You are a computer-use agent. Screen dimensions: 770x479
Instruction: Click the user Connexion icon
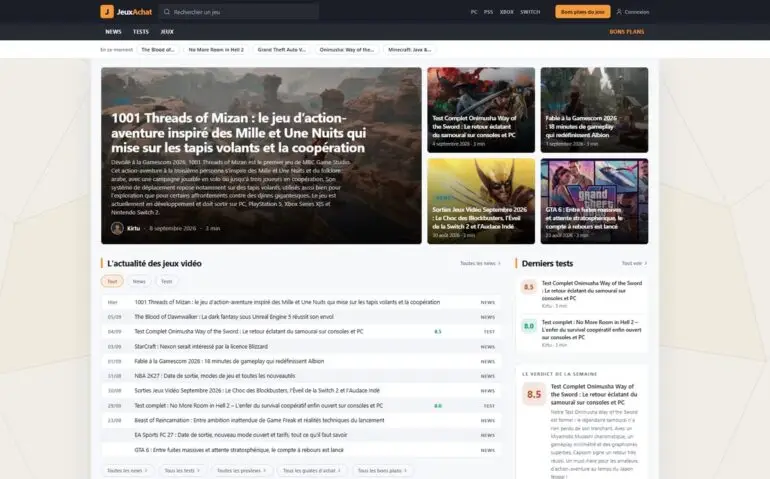click(619, 12)
